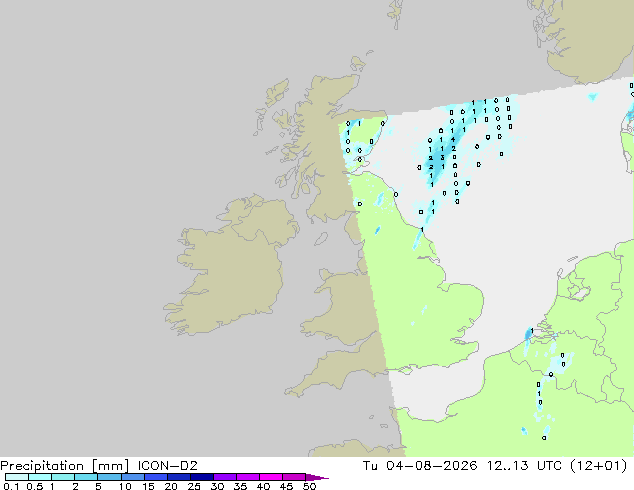Click the 15 mm legend swatch
634x490 pixels.
[156, 477]
